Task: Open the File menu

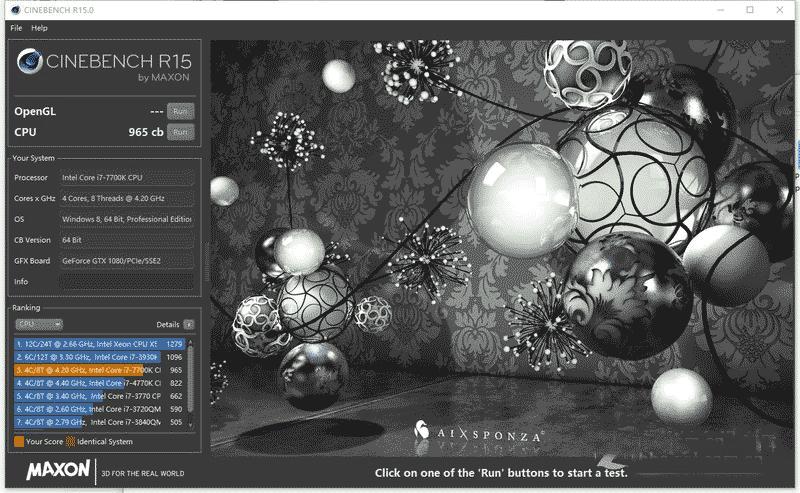Action: (x=16, y=28)
